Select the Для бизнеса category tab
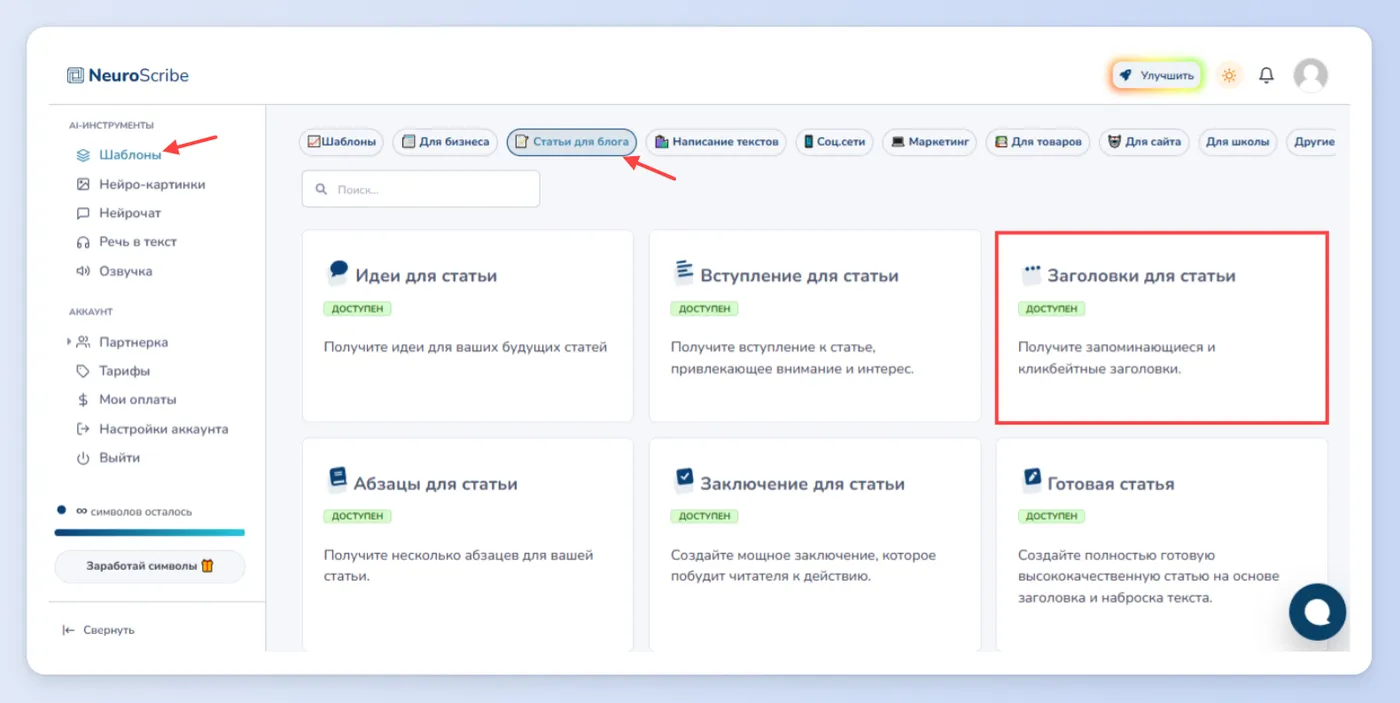 tap(446, 142)
